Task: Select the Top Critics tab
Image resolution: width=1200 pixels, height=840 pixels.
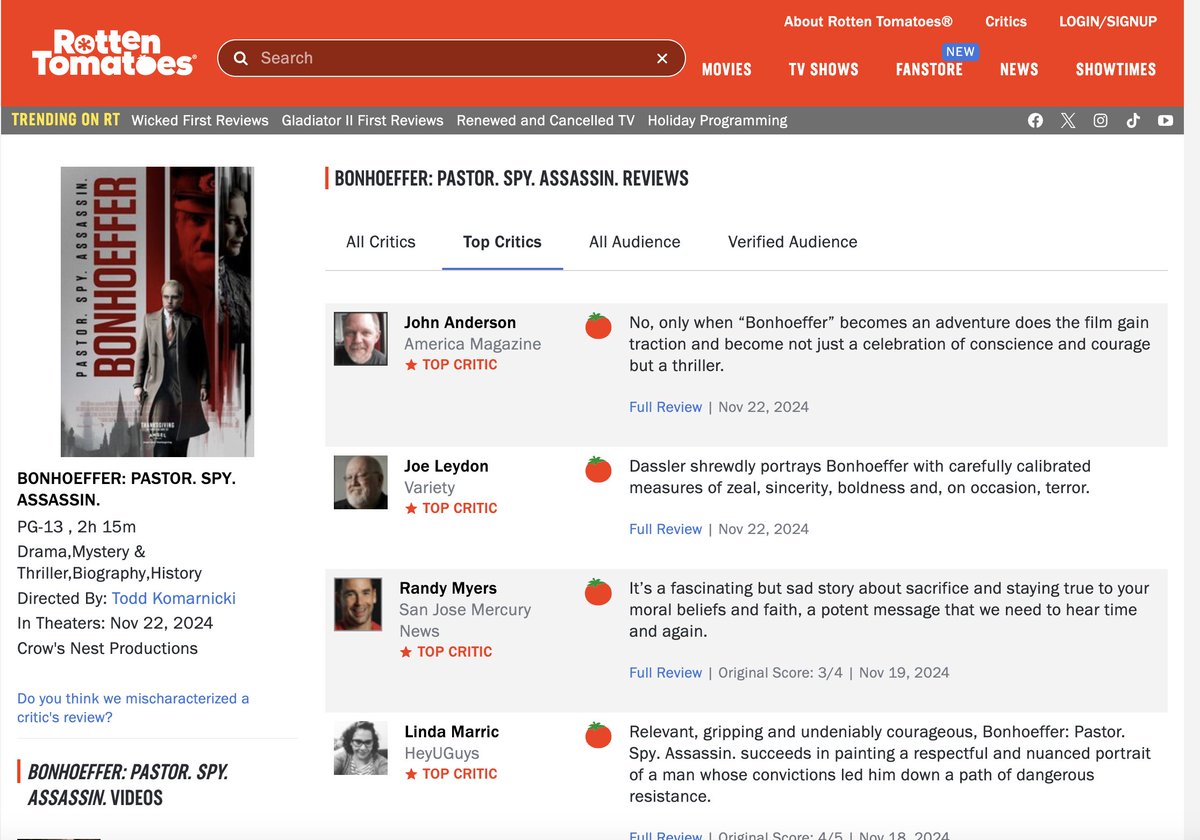Action: [x=502, y=242]
